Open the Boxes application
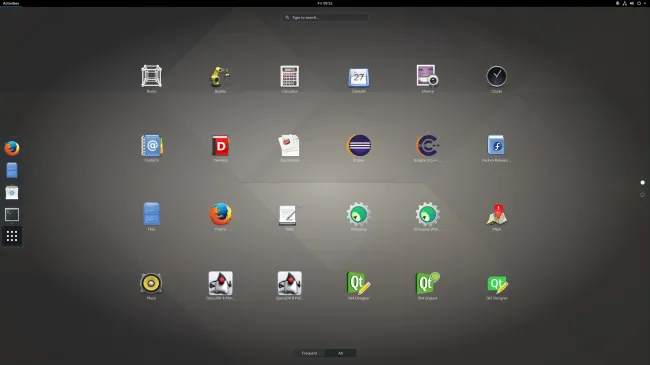650x365 pixels. tap(151, 77)
